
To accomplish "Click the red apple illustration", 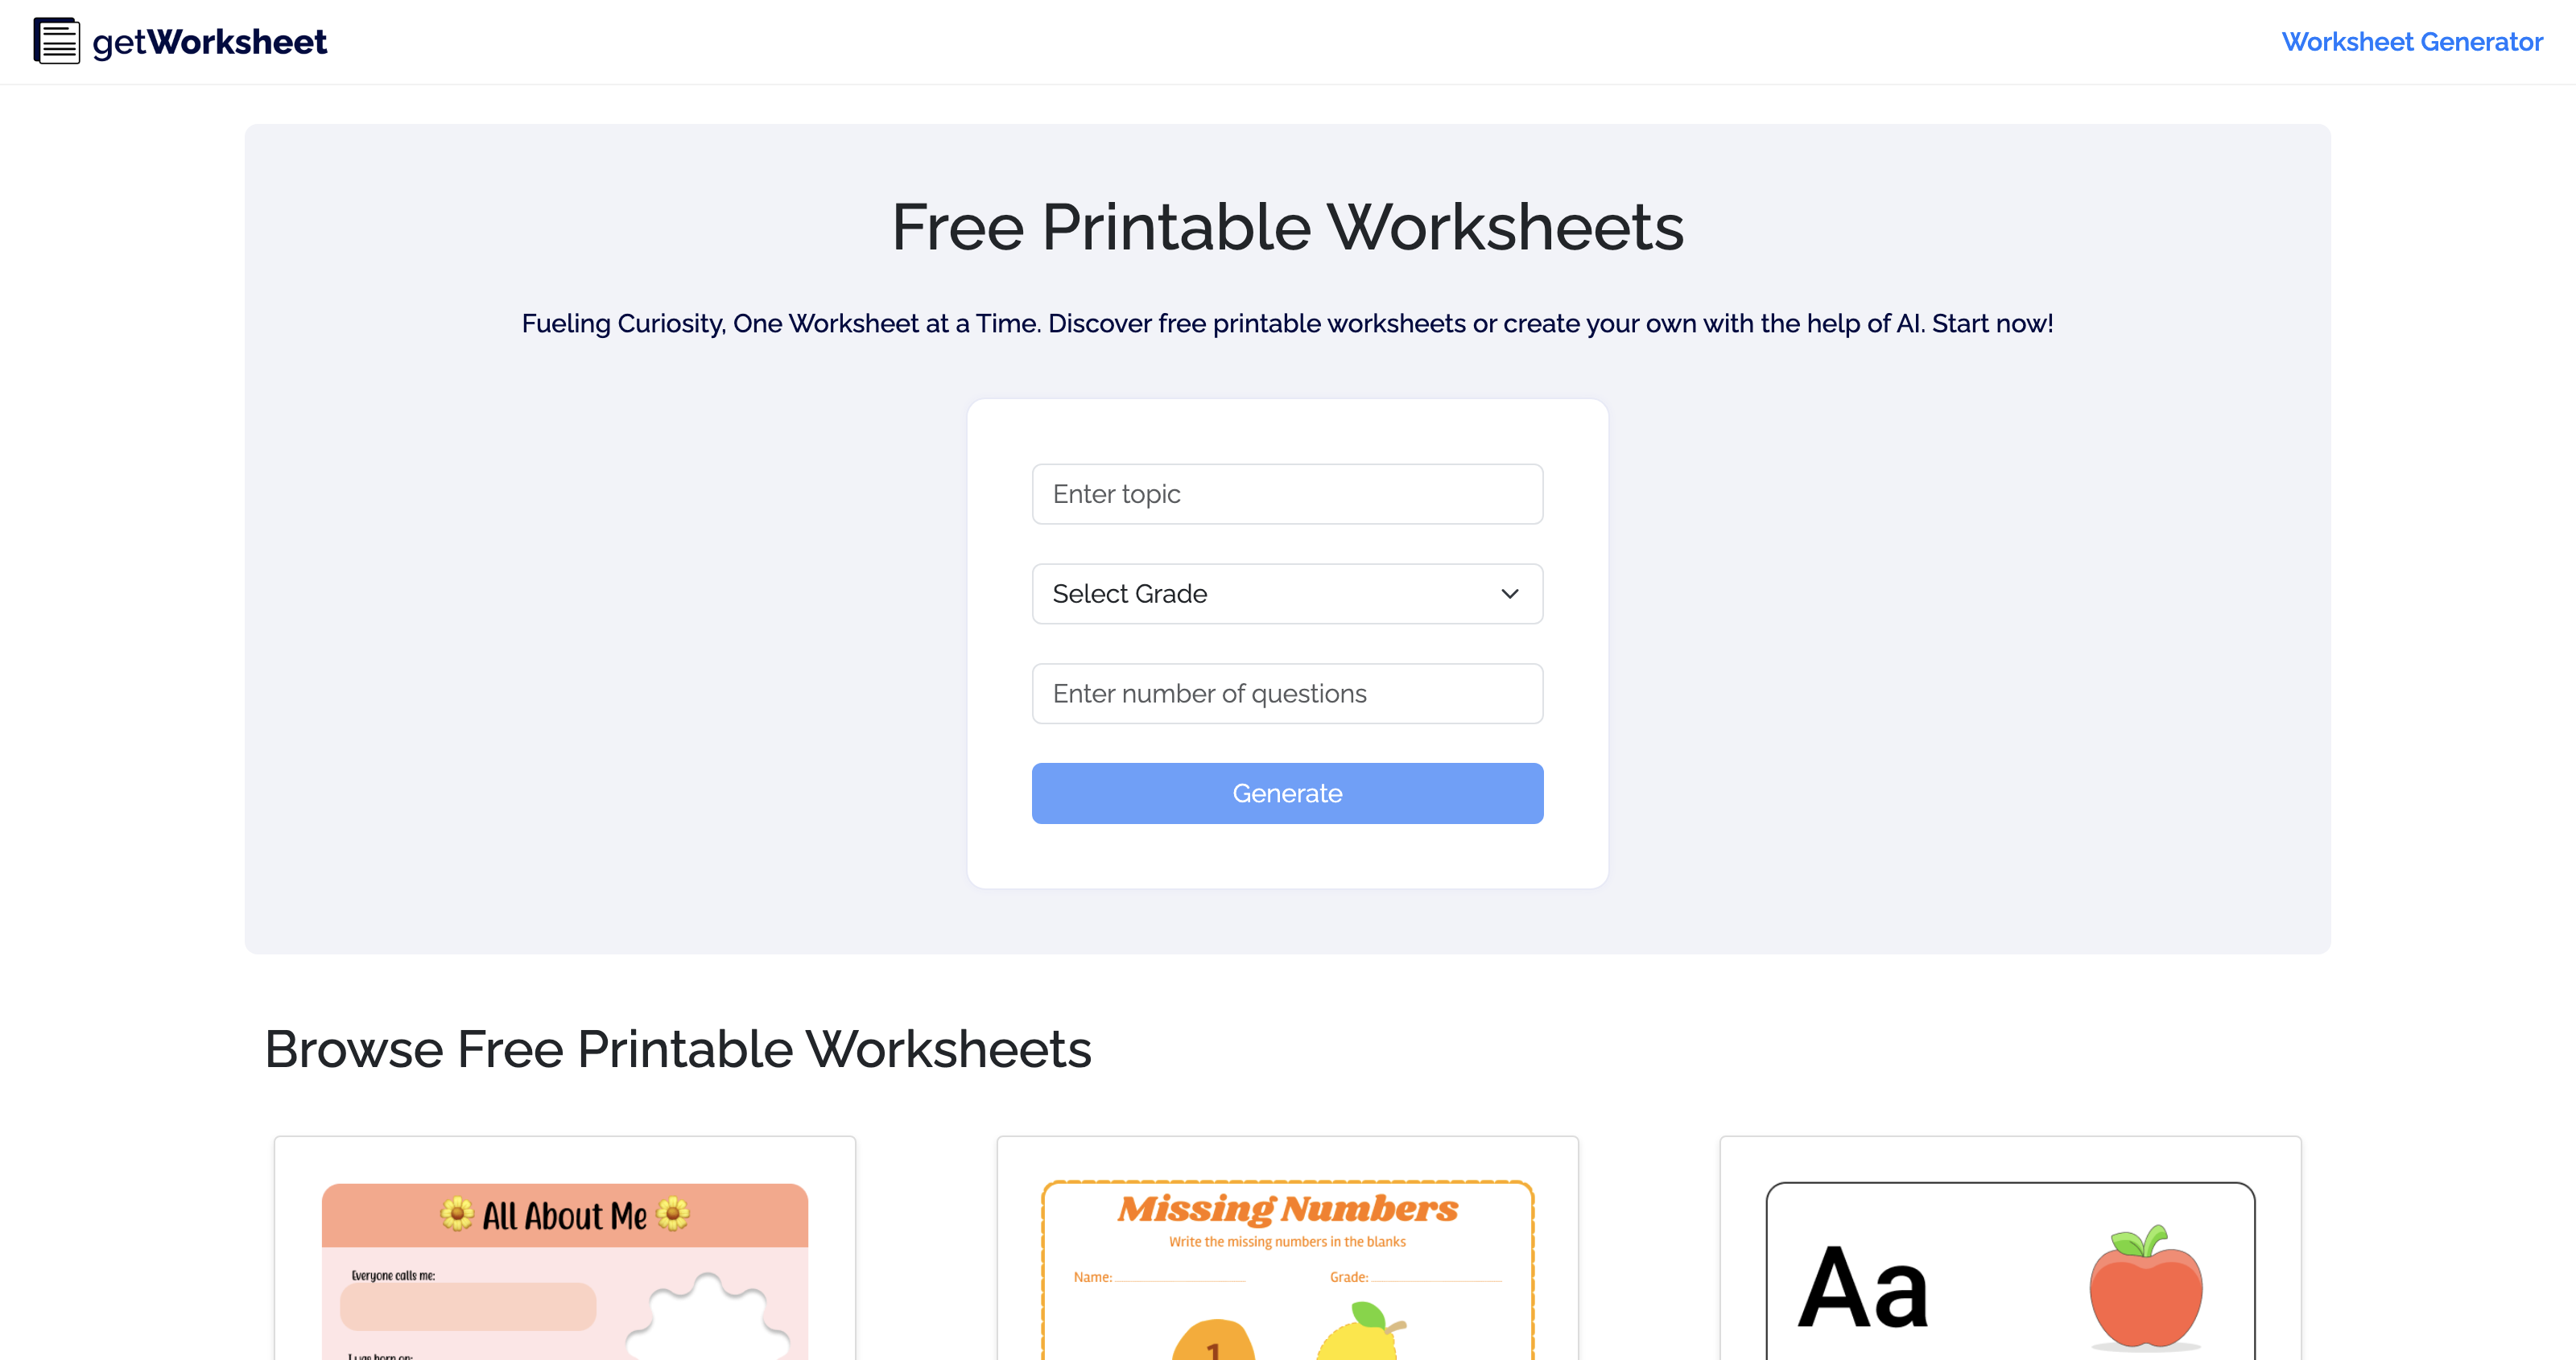I will [2145, 1287].
